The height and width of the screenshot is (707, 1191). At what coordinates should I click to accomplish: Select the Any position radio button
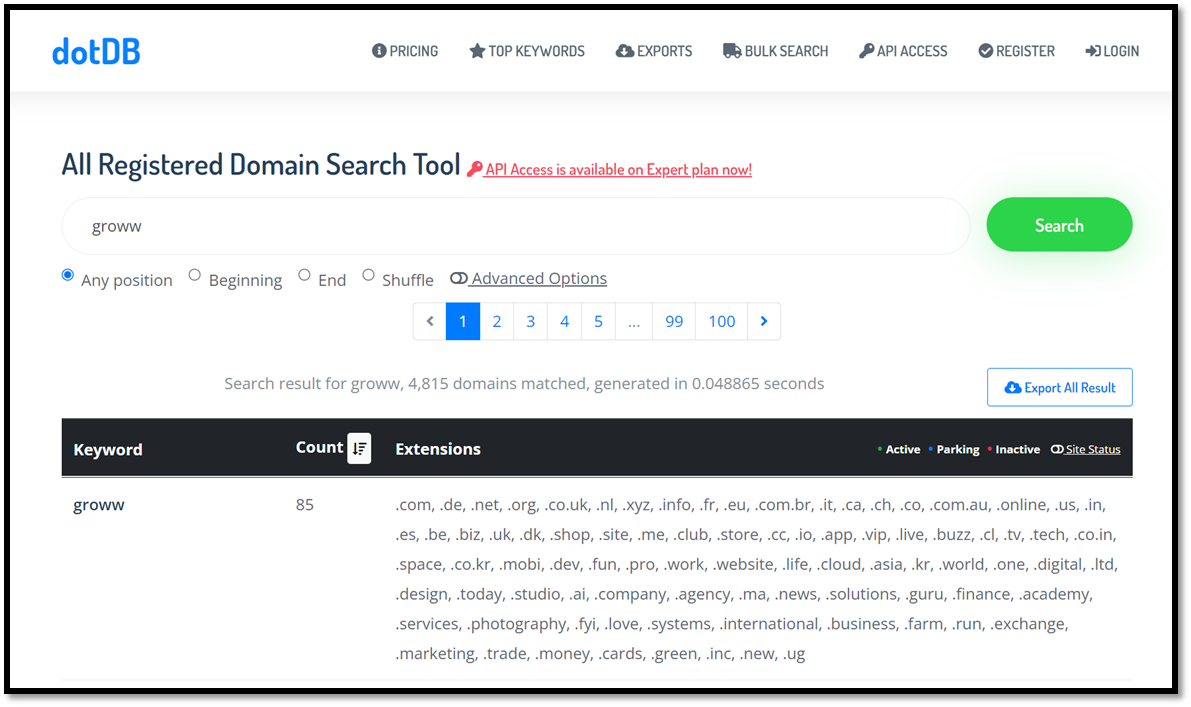pos(68,275)
